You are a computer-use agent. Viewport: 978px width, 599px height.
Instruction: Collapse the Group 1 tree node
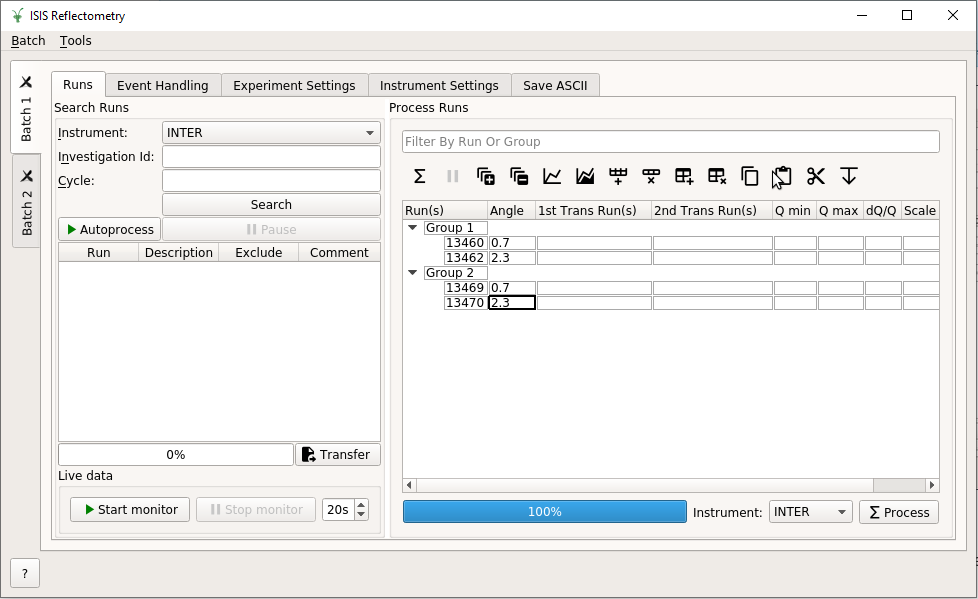point(413,228)
